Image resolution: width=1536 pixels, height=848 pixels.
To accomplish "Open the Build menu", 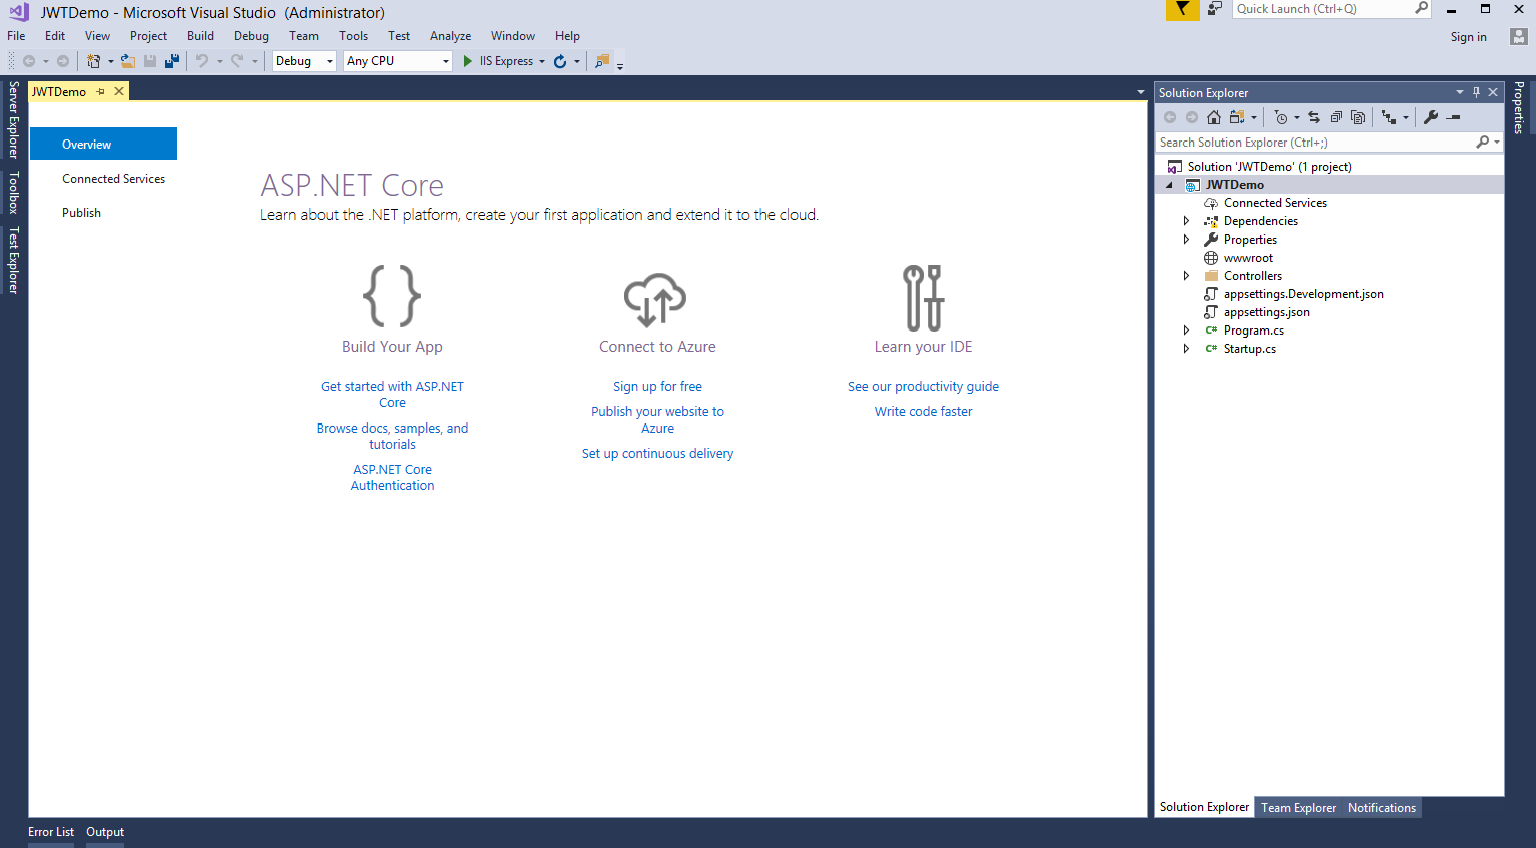I will point(200,35).
